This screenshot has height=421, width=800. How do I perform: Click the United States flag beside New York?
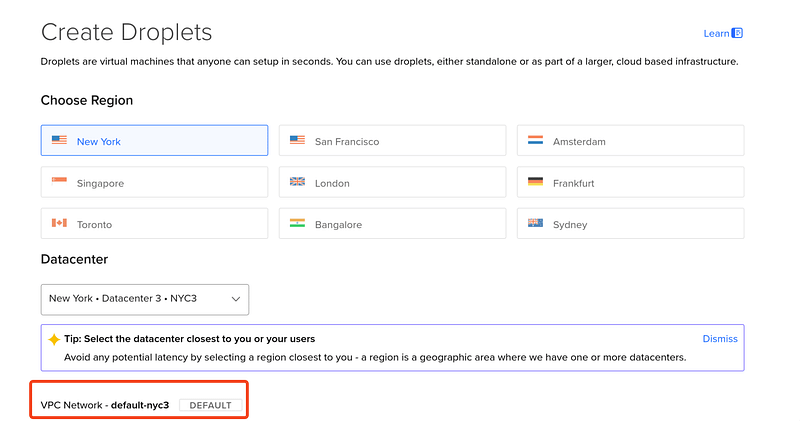(x=59, y=141)
